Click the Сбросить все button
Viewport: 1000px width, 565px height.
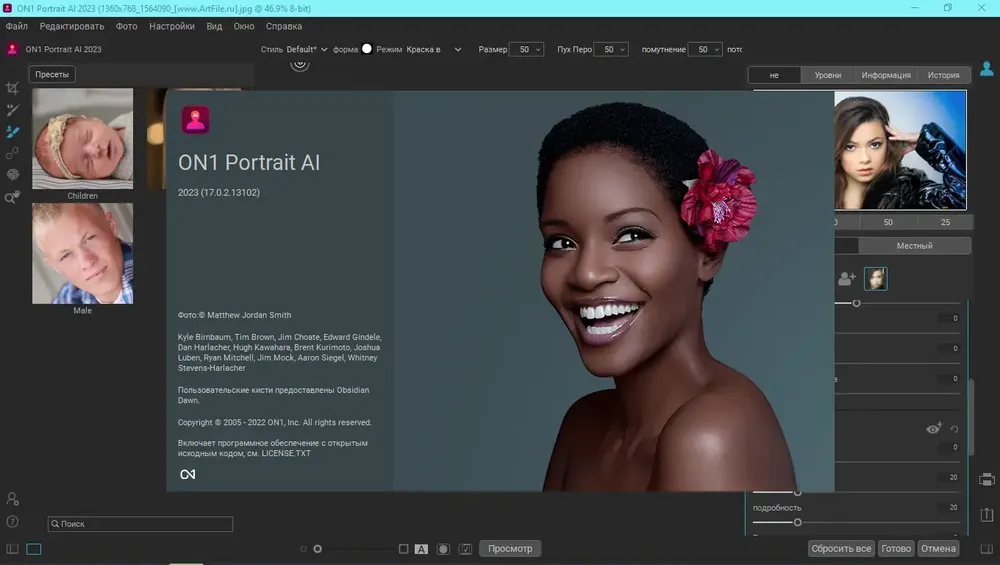click(x=841, y=548)
